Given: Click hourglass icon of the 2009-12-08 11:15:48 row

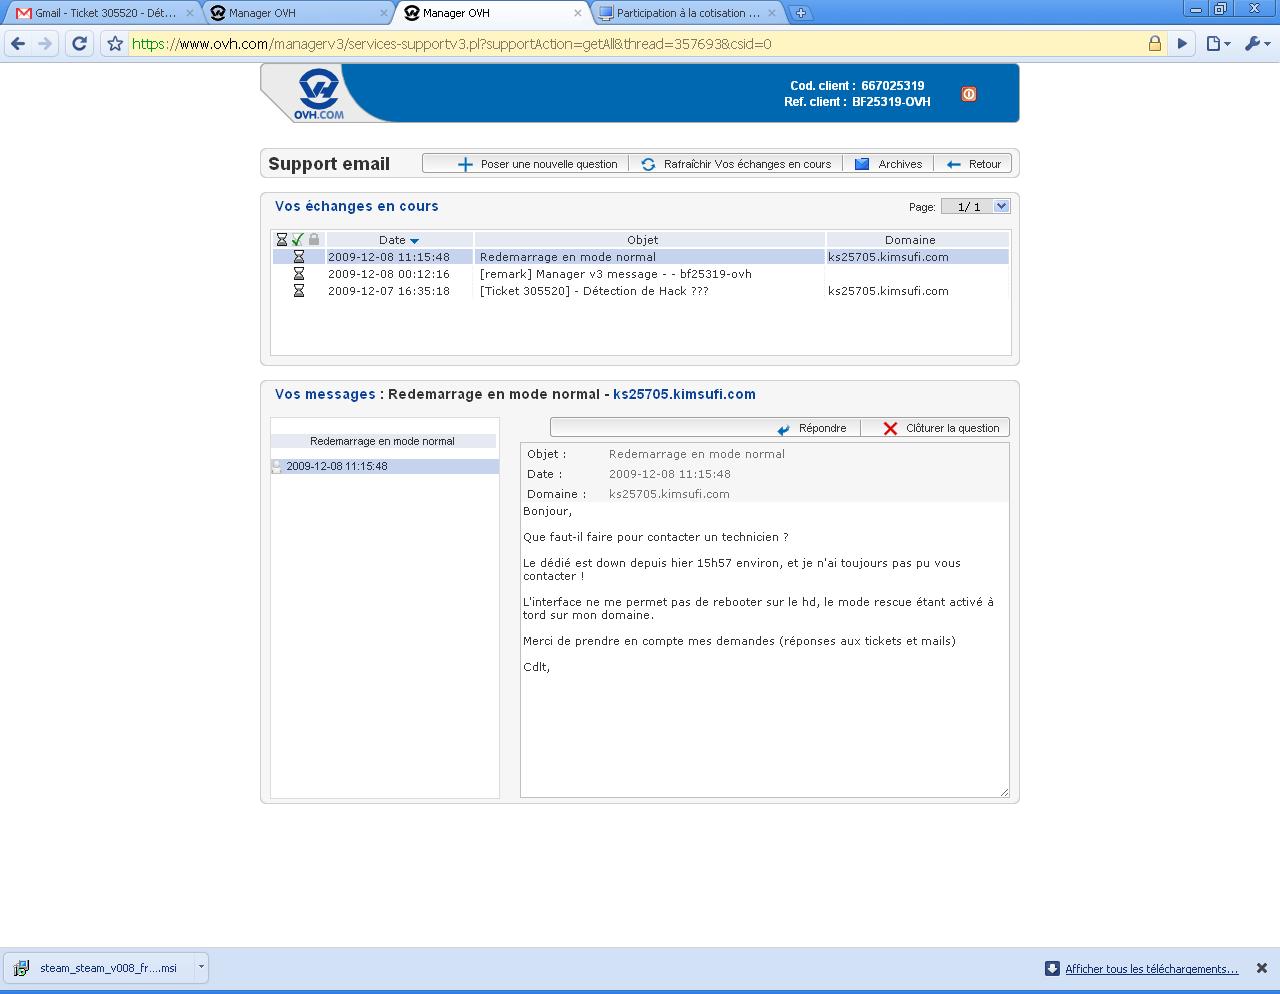Looking at the screenshot, I should pyautogui.click(x=298, y=257).
